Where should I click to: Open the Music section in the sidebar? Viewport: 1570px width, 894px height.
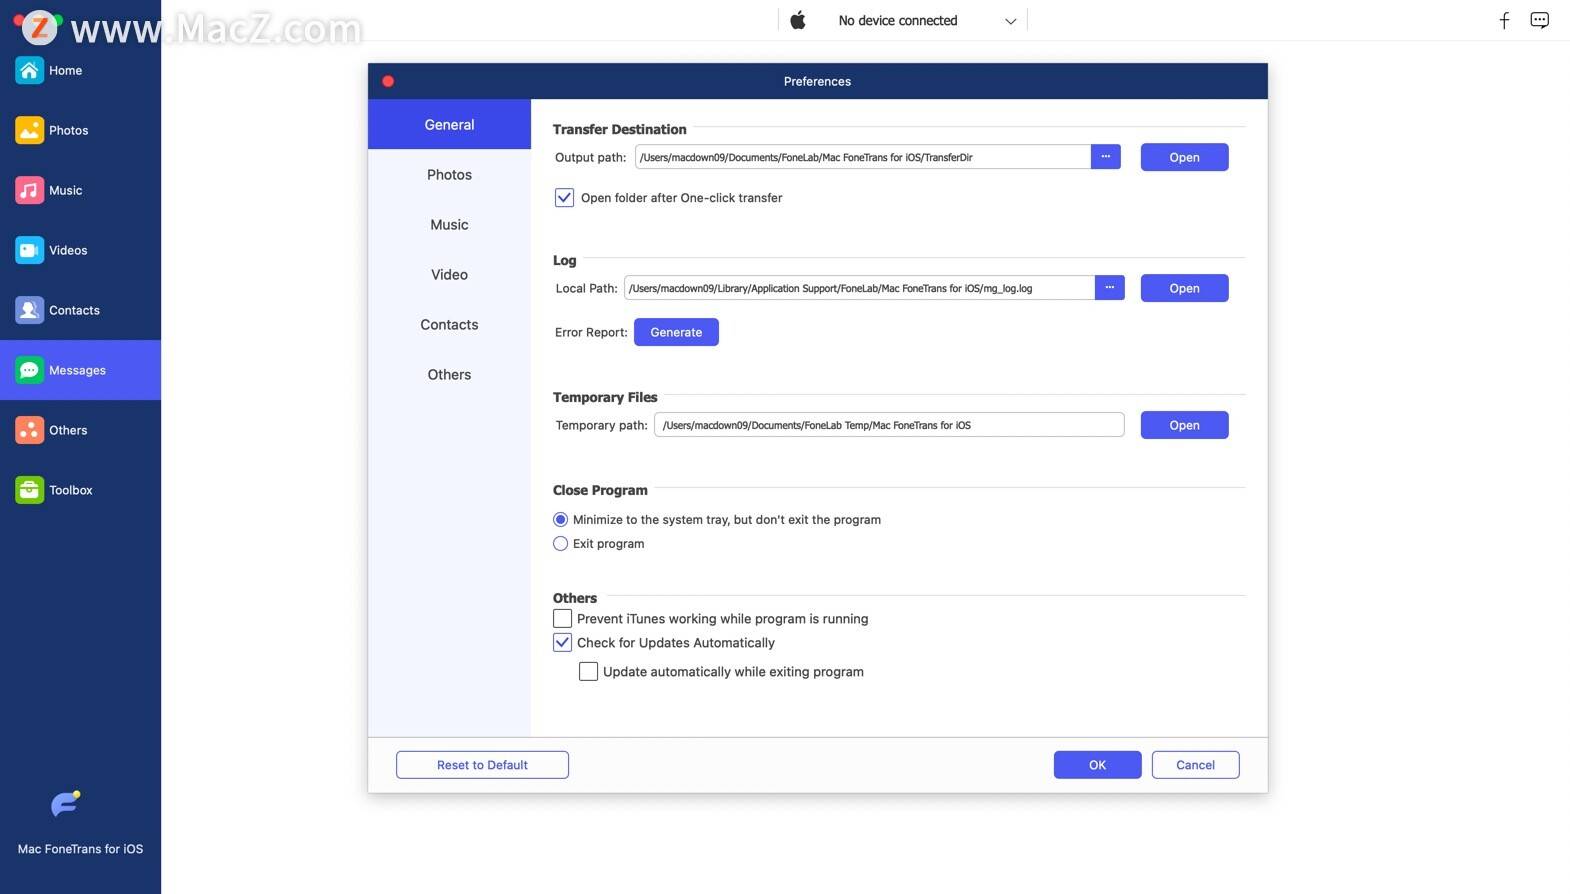[80, 190]
